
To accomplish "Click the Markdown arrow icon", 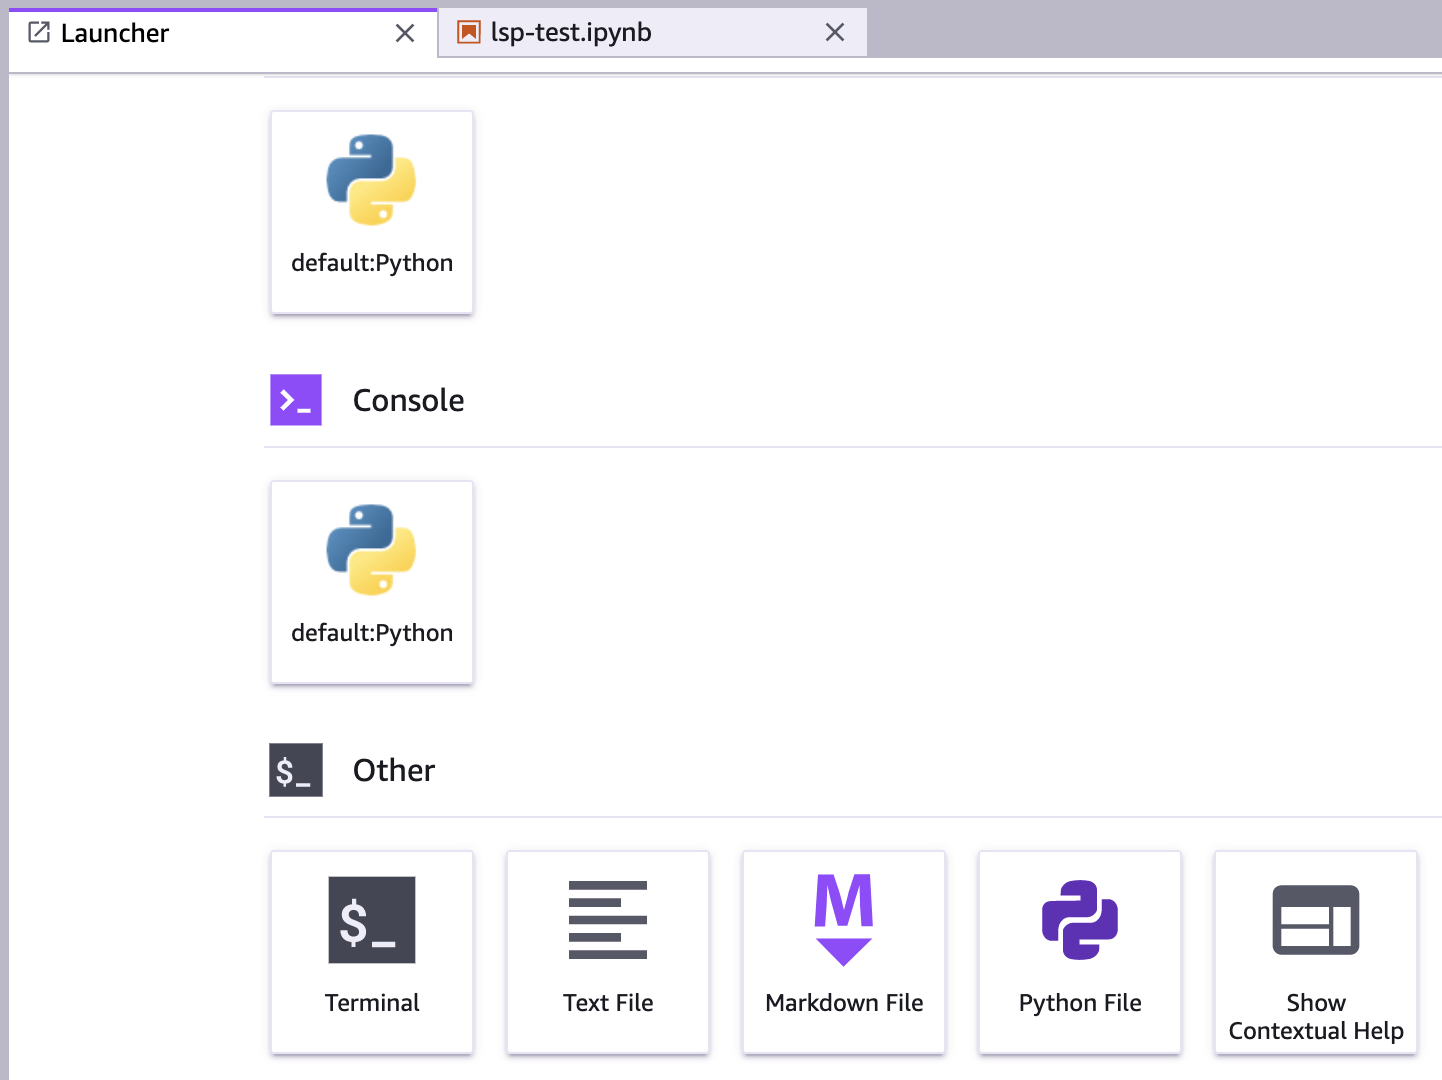I will [x=843, y=950].
